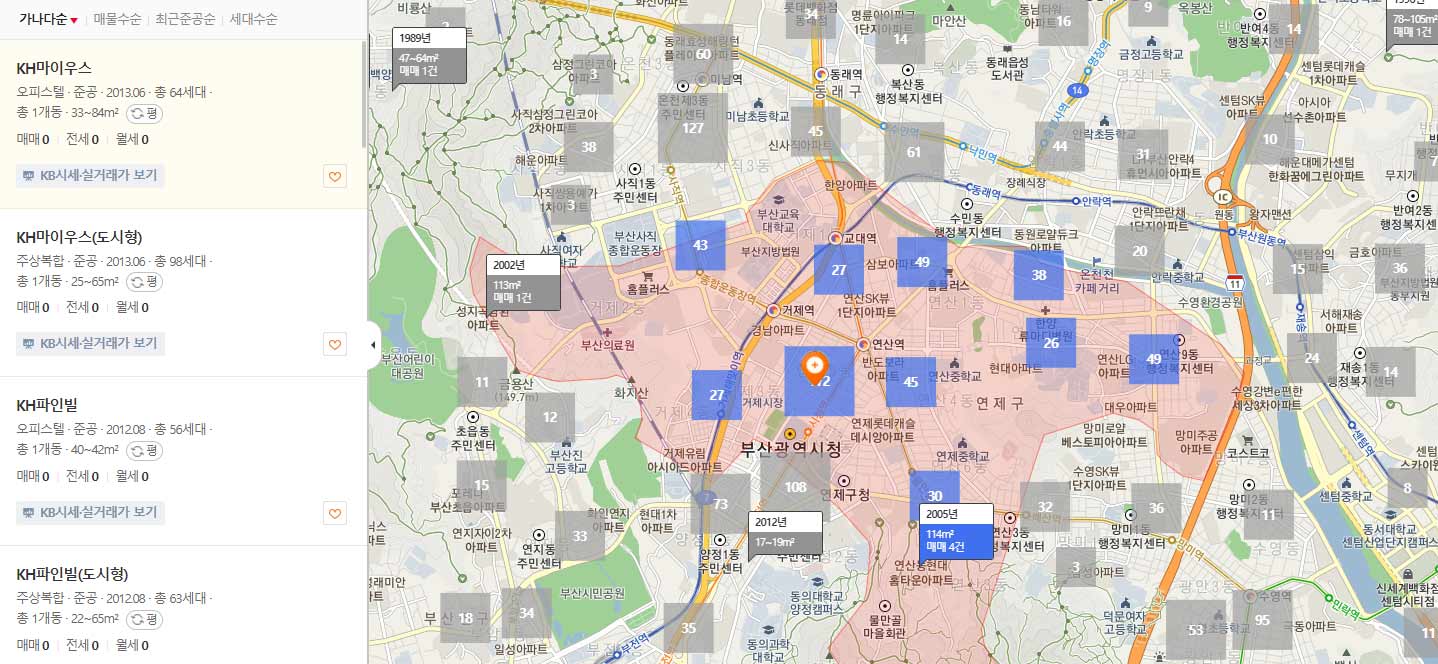Switch area unit to 평 for KH파인빌
1438x664 pixels.
(x=145, y=451)
